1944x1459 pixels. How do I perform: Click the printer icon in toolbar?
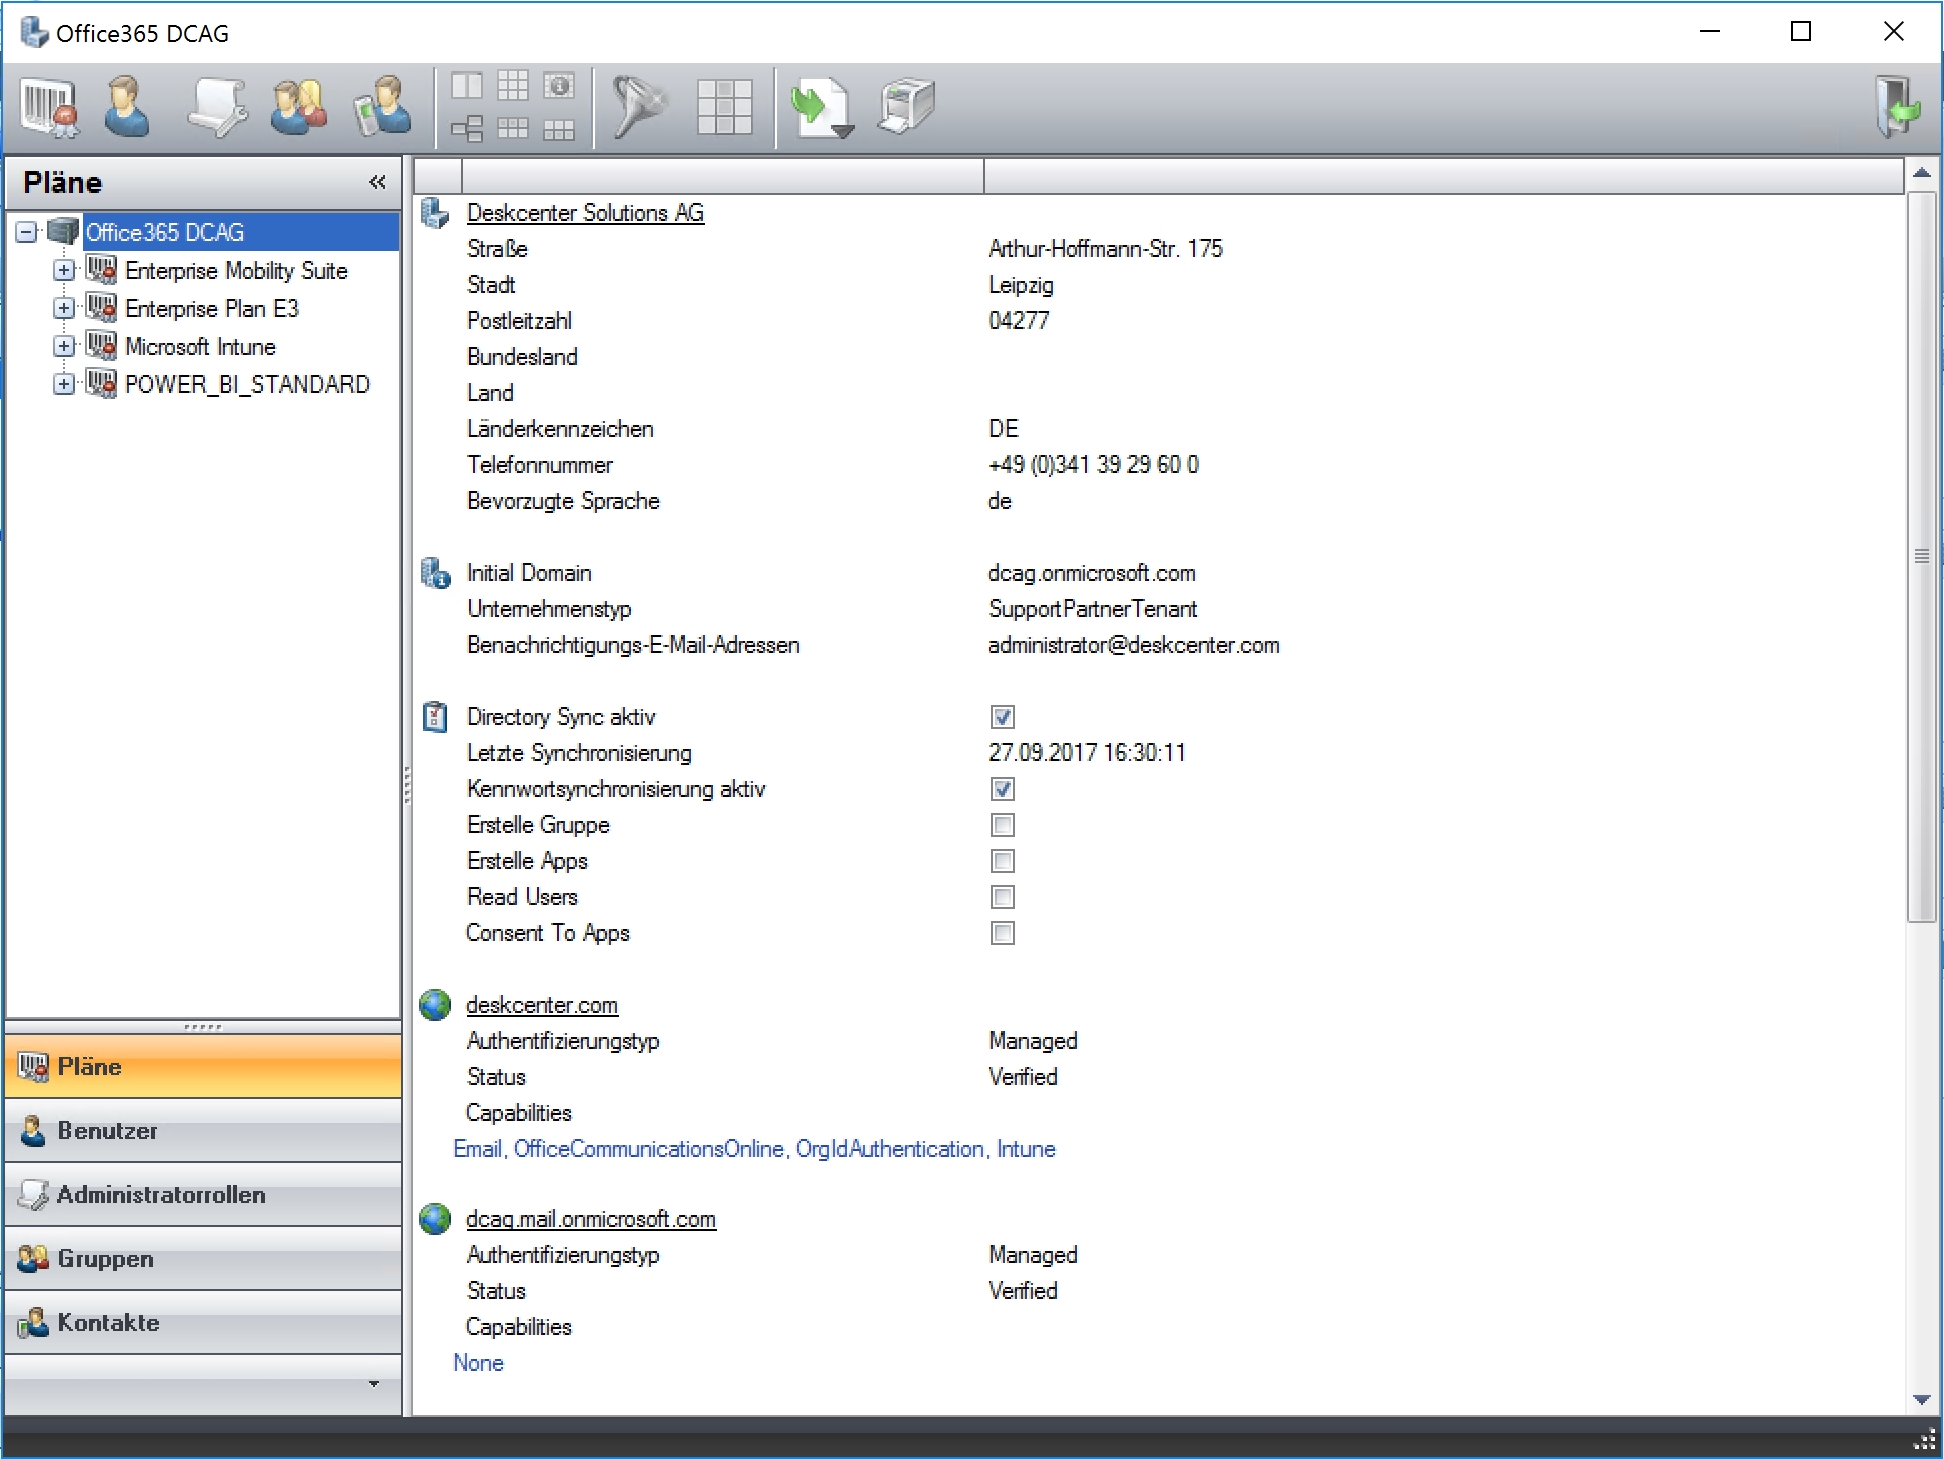[906, 107]
